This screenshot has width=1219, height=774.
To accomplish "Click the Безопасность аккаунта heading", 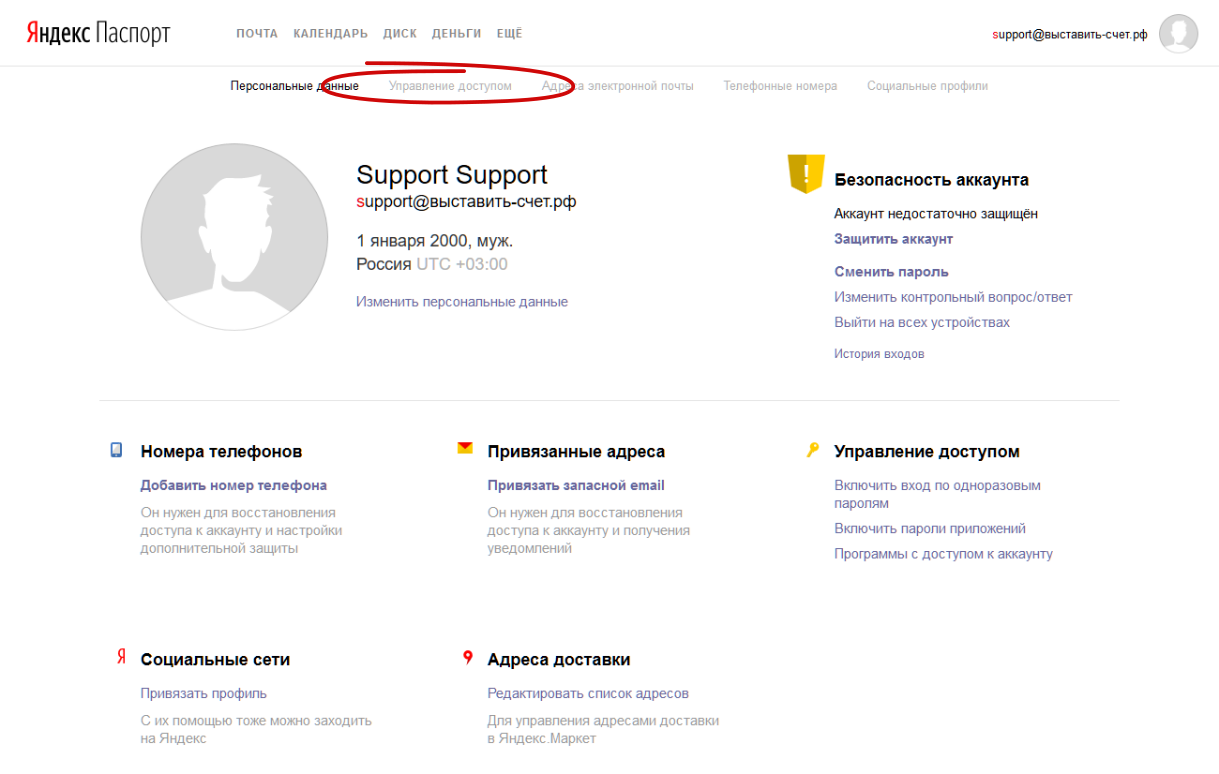I will (x=932, y=180).
